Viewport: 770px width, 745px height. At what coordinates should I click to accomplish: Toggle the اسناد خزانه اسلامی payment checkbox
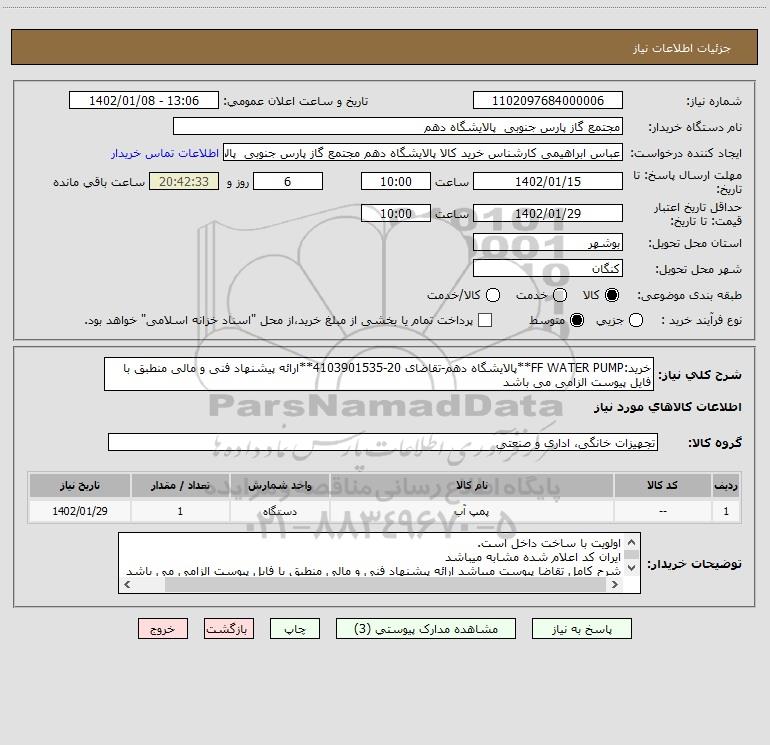[485, 320]
